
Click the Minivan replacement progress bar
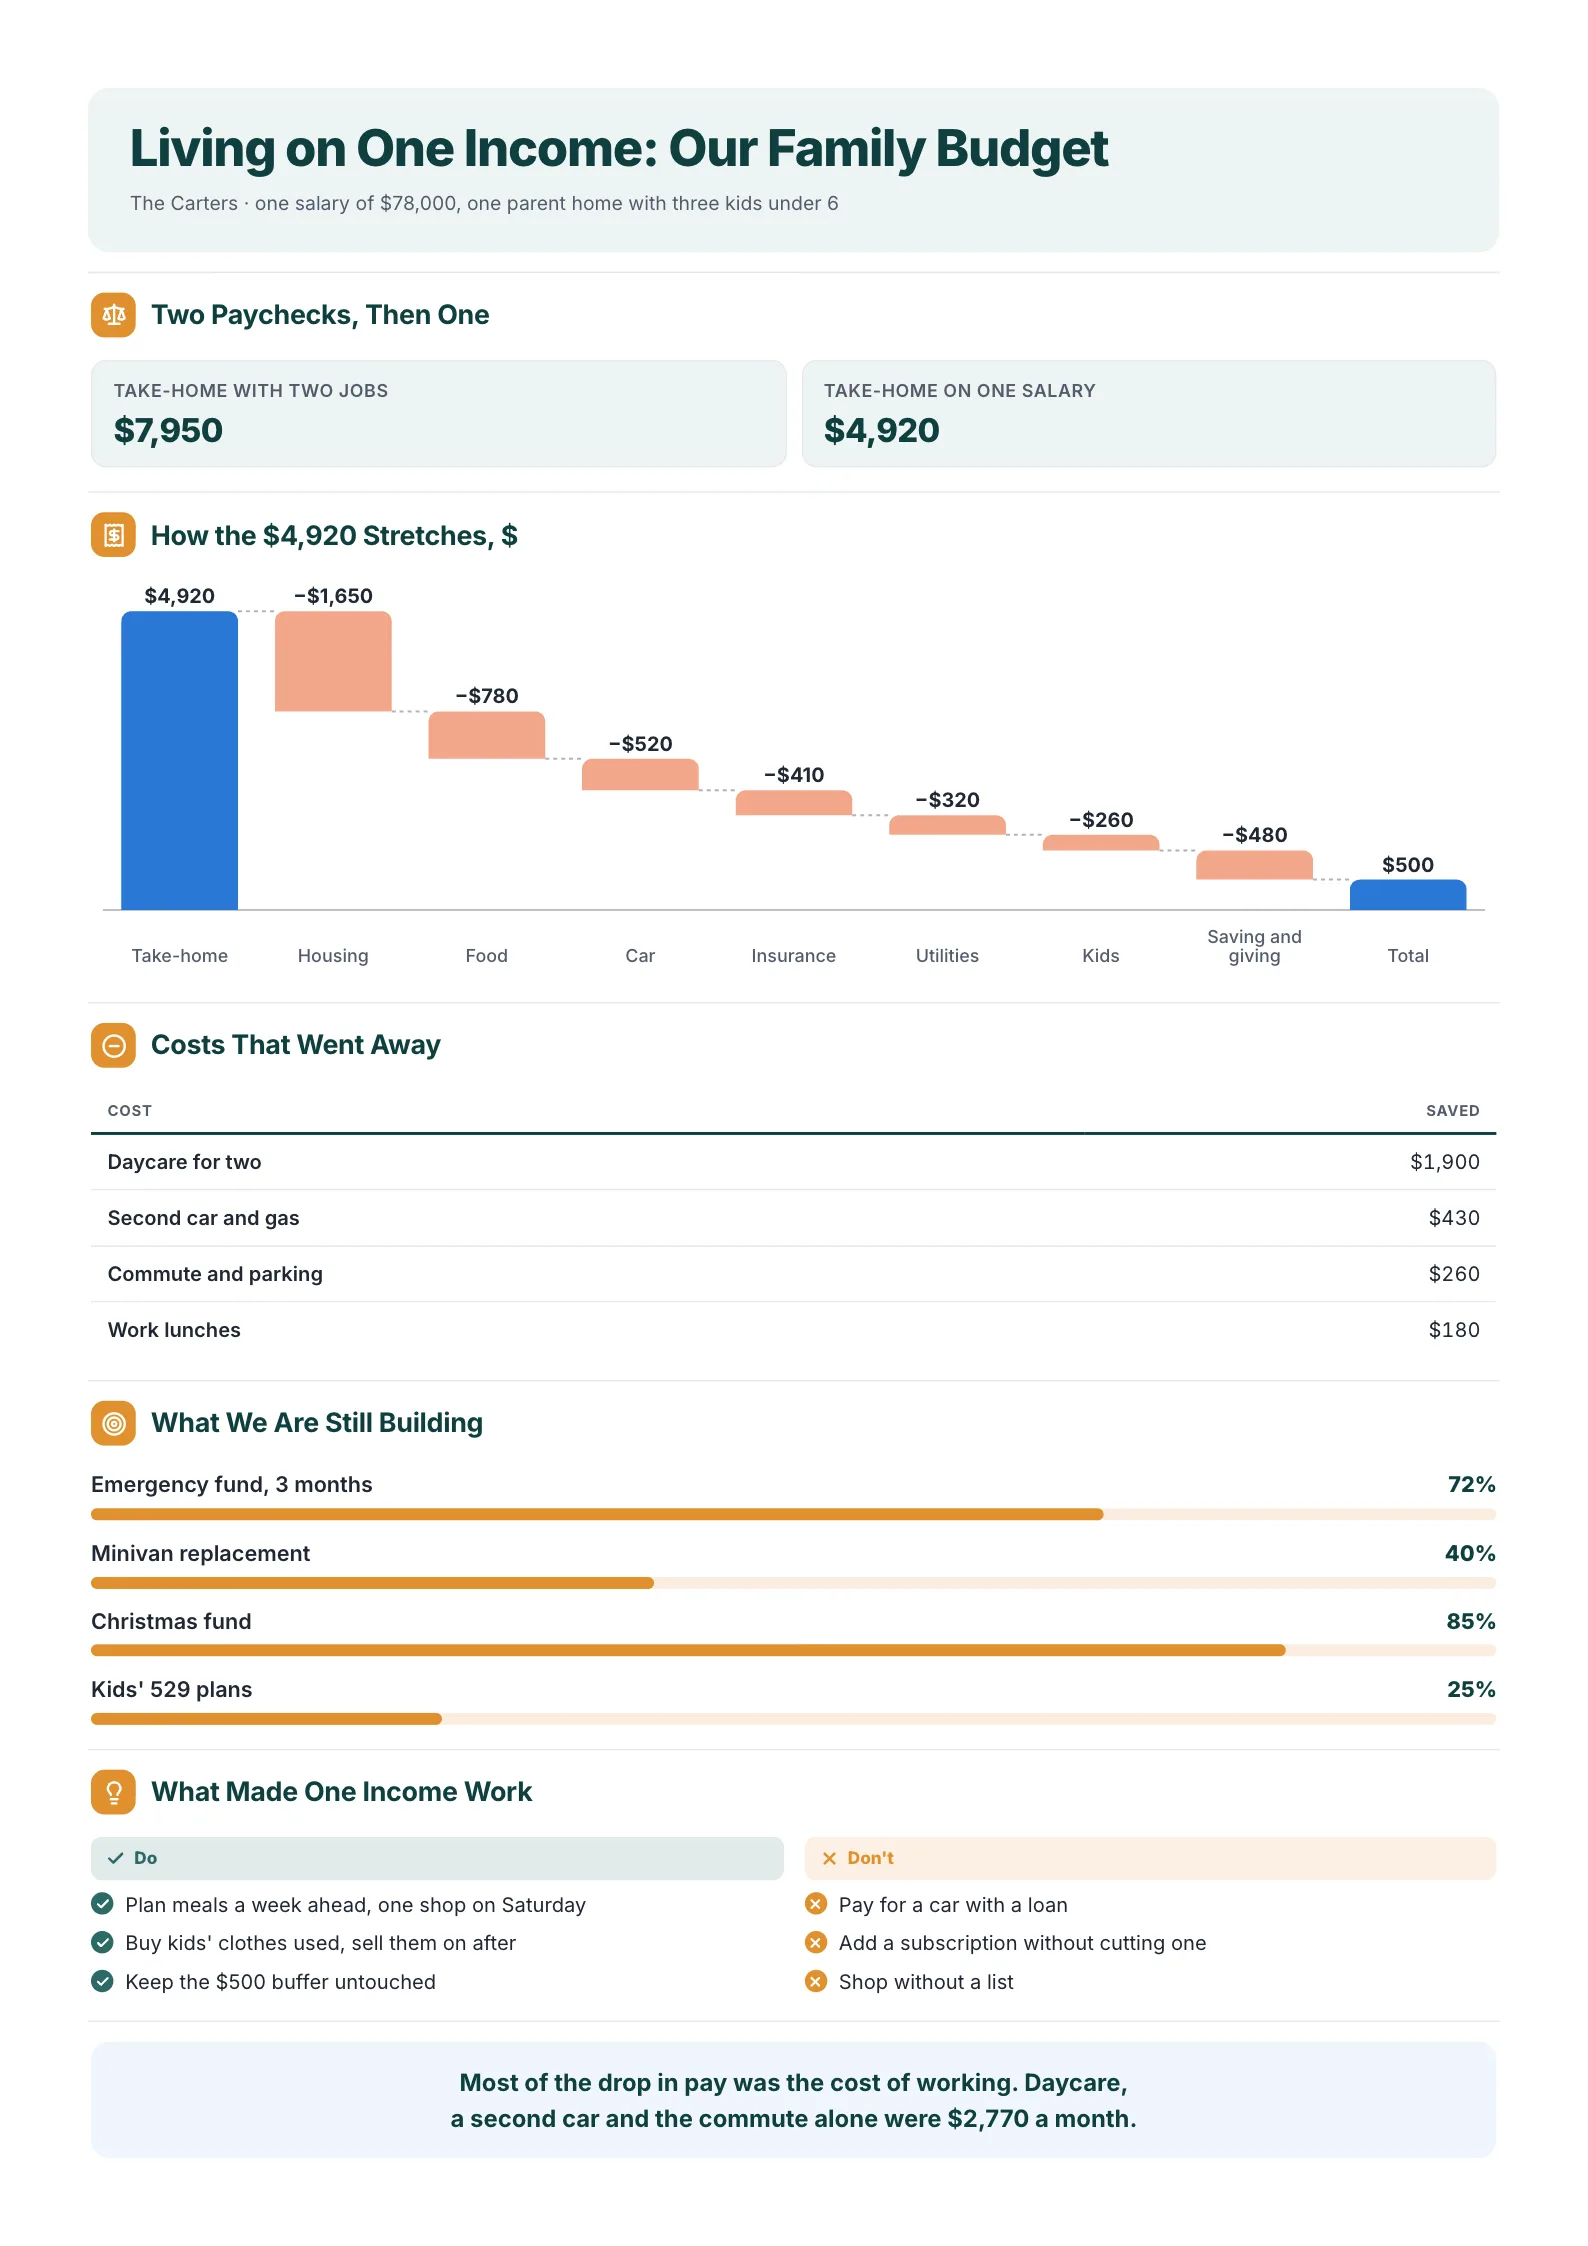coord(793,1583)
